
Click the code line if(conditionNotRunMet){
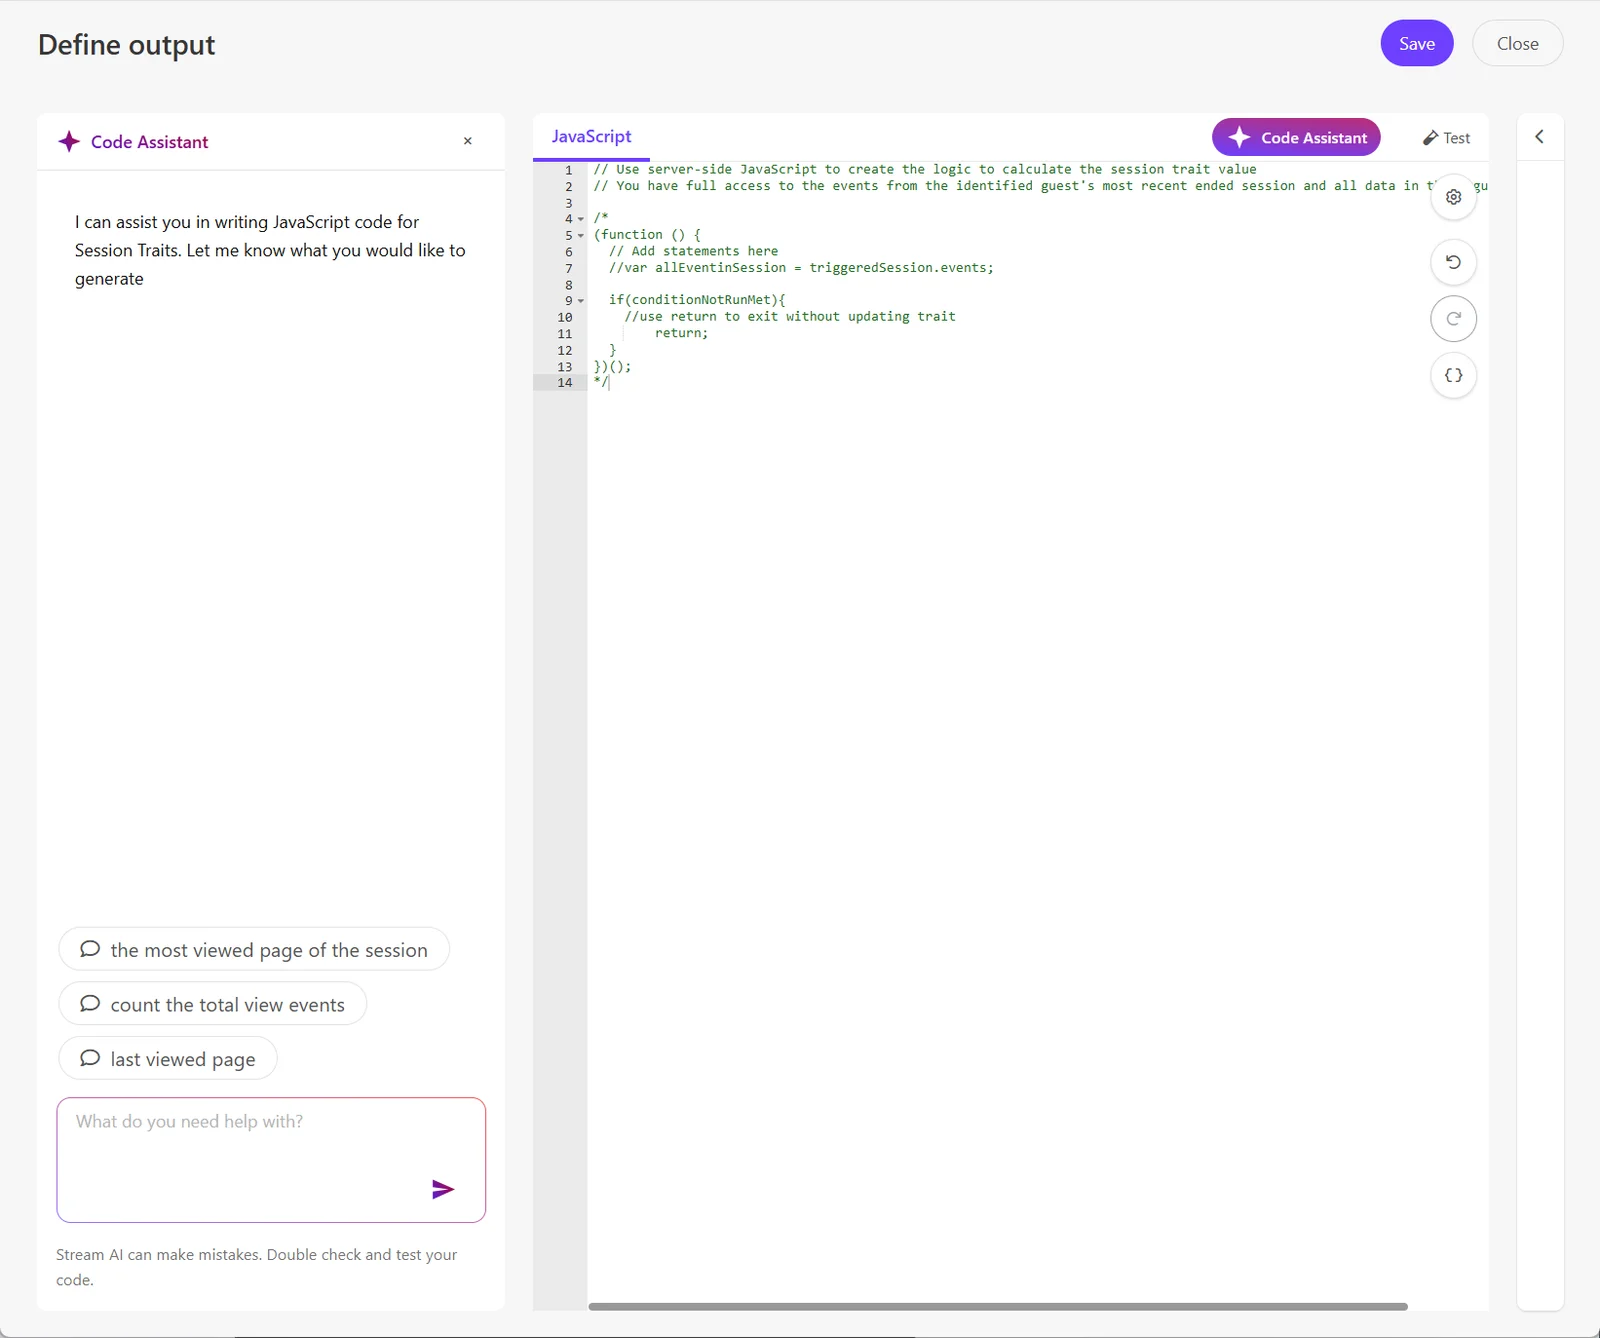(x=697, y=300)
